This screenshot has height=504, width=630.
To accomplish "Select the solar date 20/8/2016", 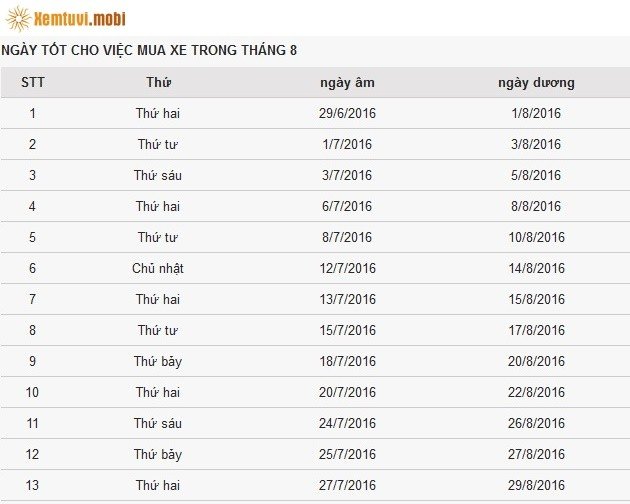I will (536, 361).
